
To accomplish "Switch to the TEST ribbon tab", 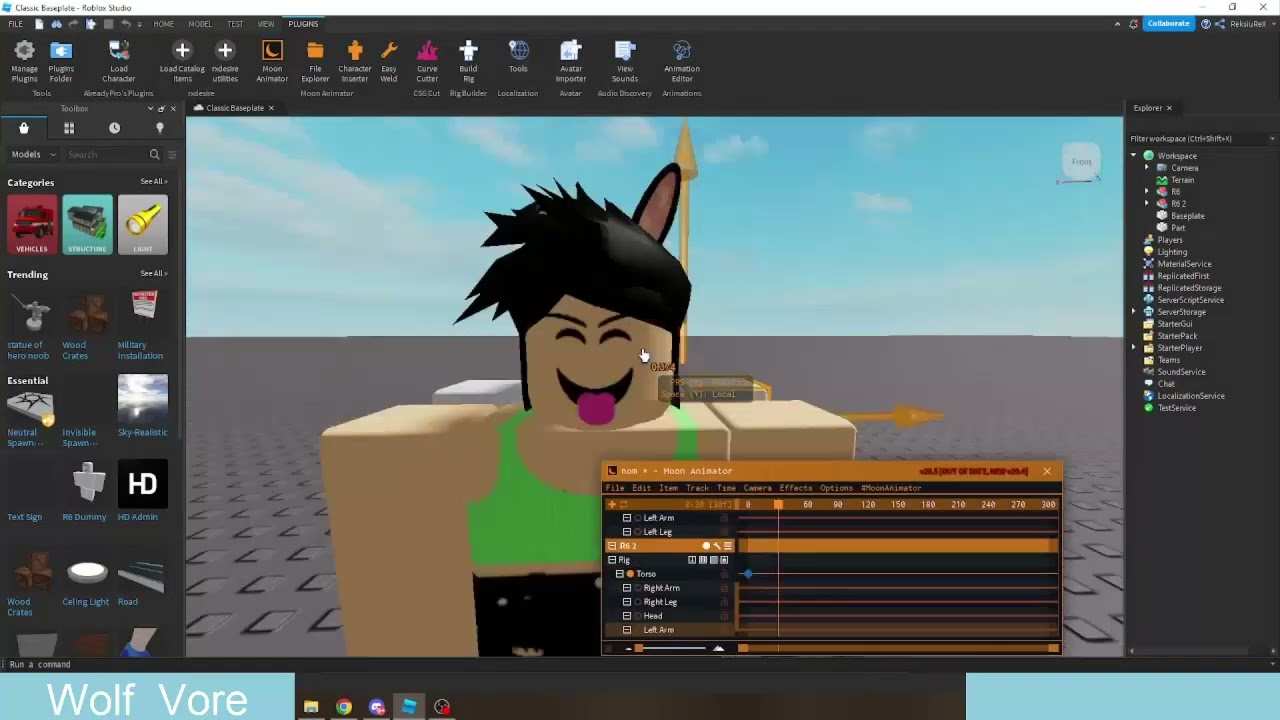I will pyautogui.click(x=235, y=23).
